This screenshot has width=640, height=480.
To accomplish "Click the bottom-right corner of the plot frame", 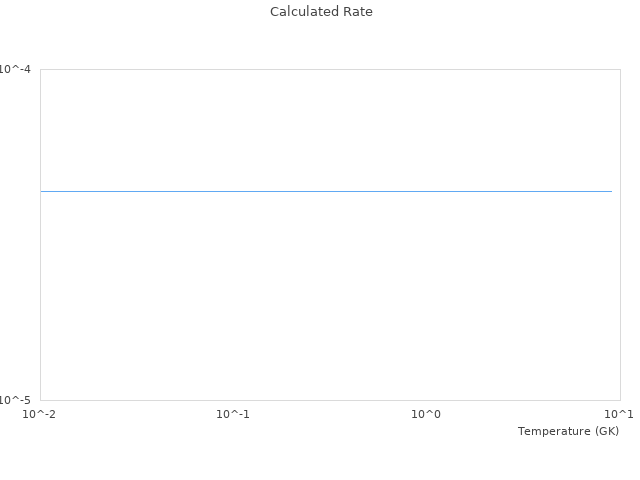I will (620, 400).
